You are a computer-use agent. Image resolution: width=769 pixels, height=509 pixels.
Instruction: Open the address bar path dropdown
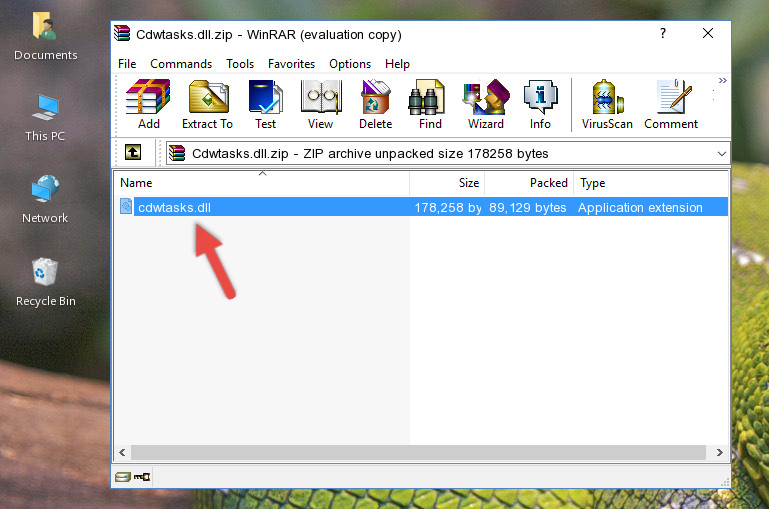pyautogui.click(x=721, y=153)
